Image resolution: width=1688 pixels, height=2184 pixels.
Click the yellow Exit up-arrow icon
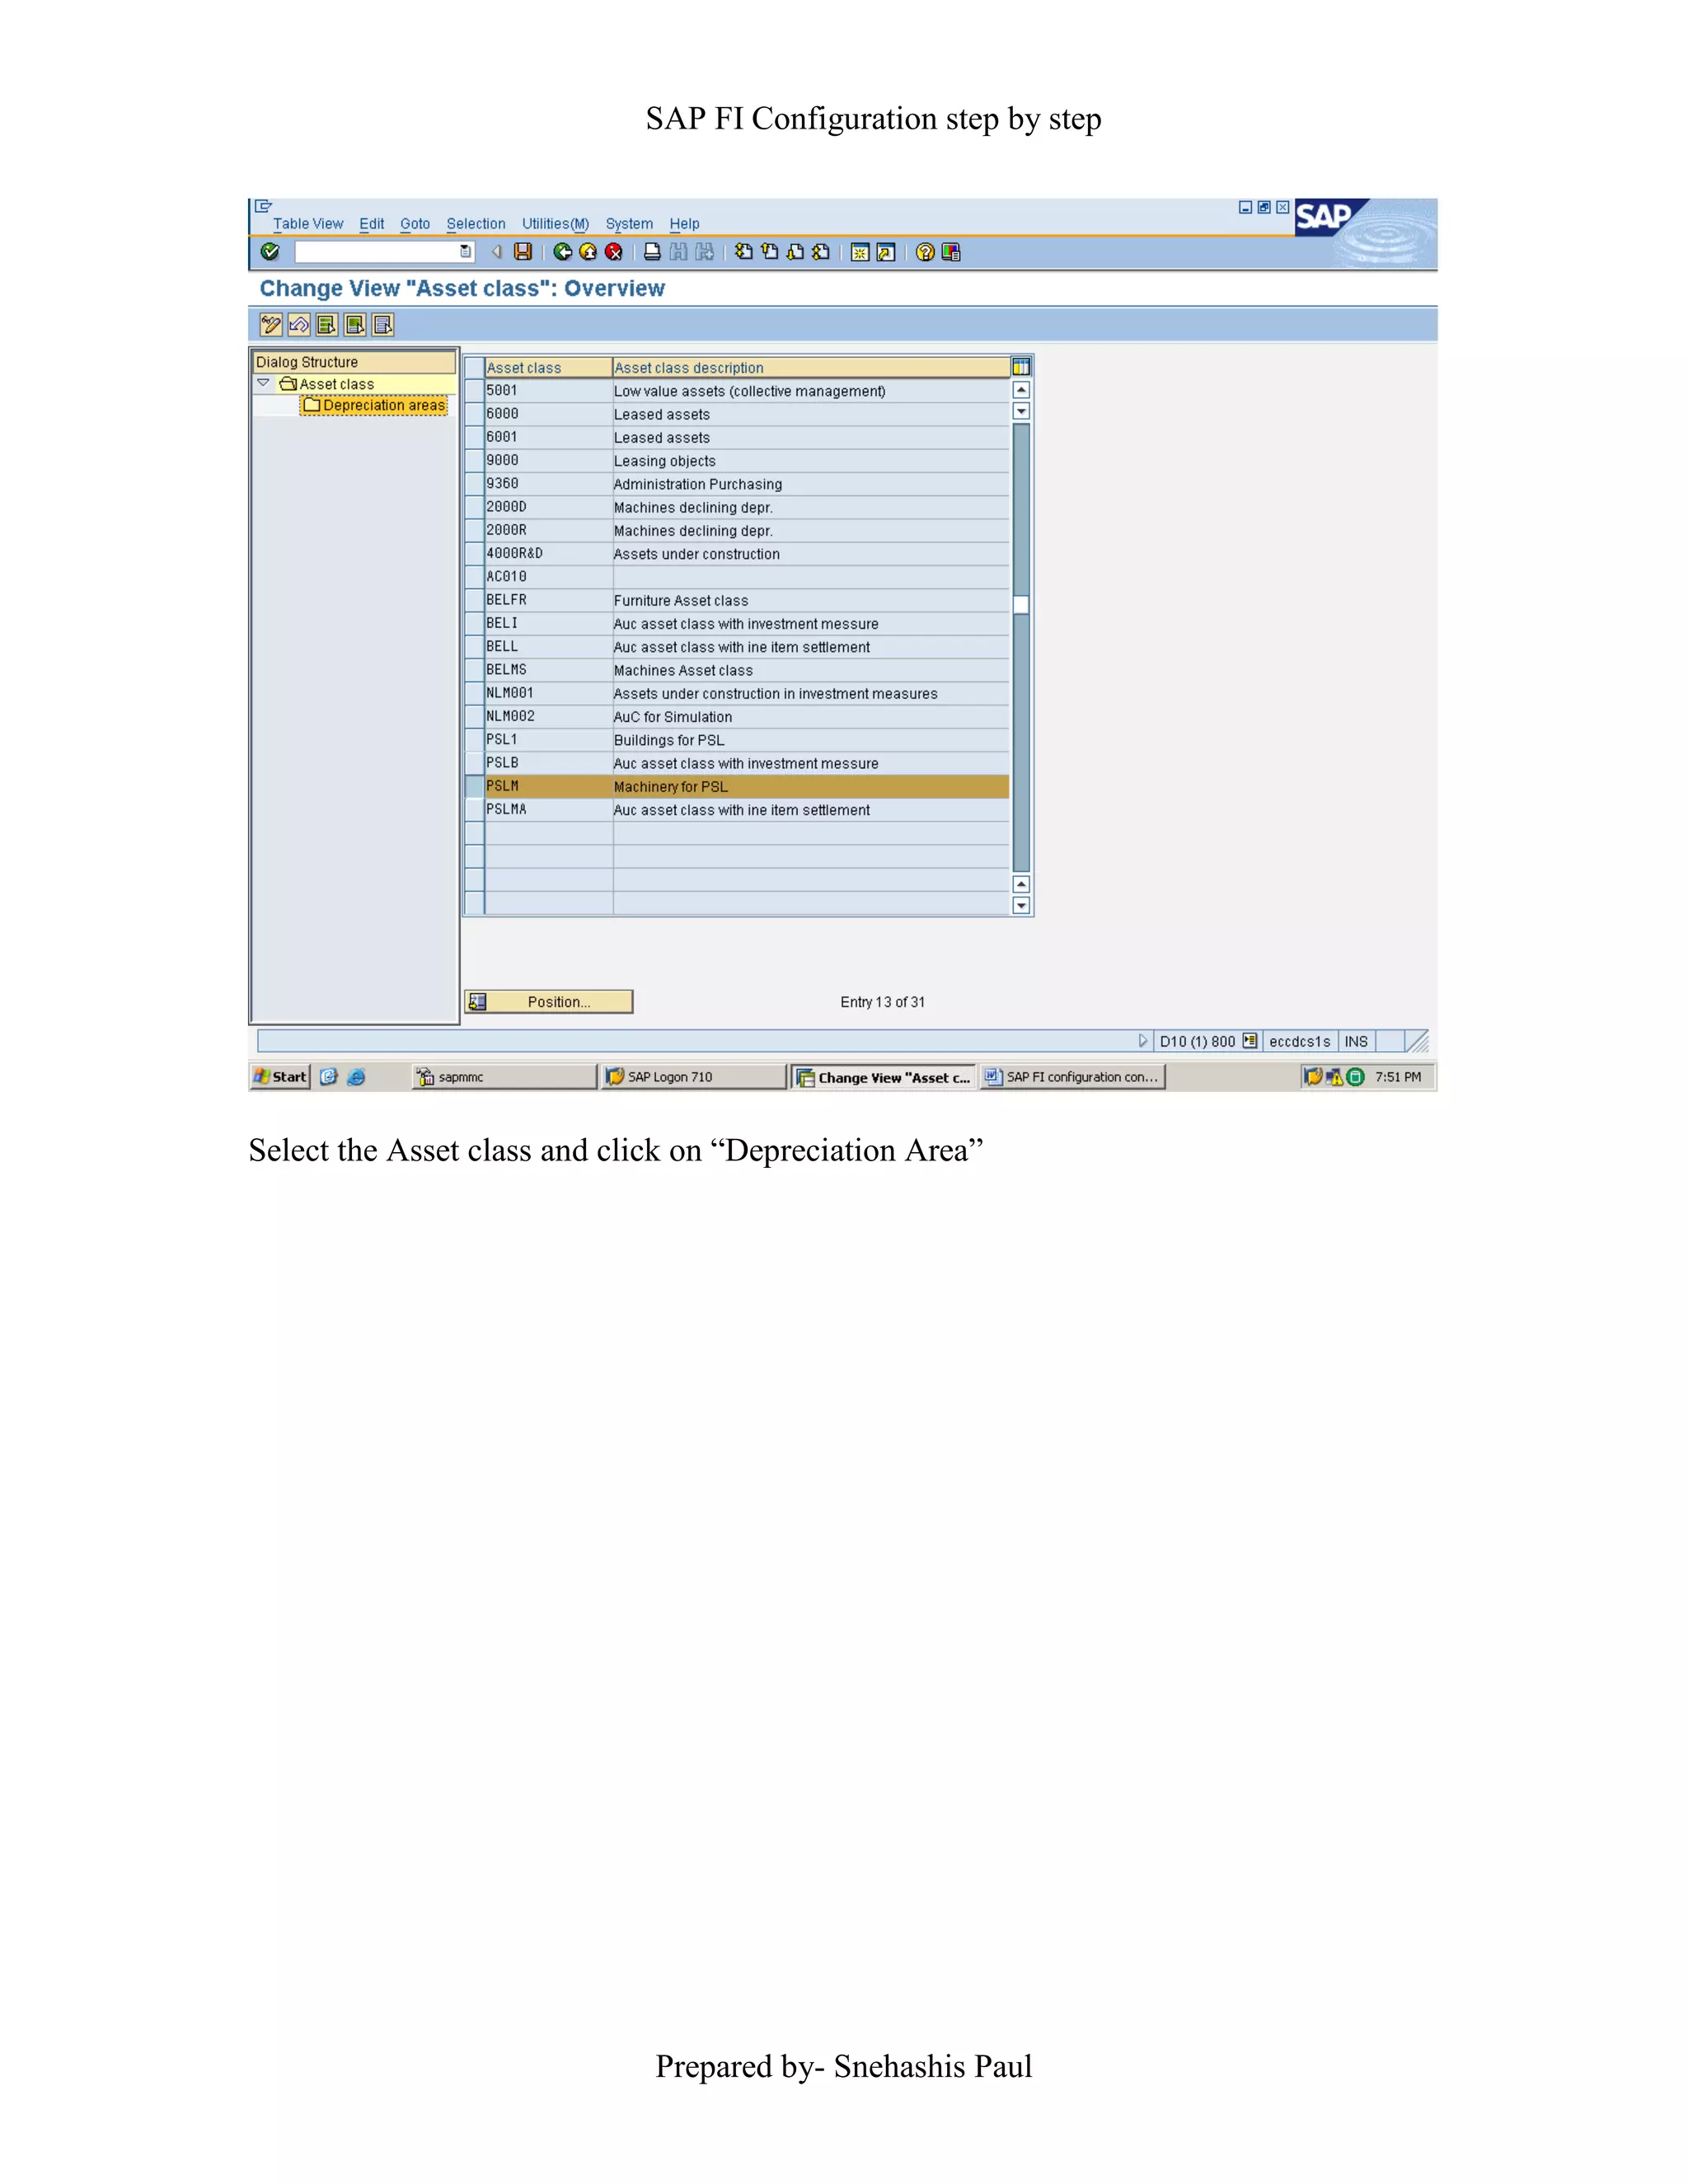click(588, 252)
